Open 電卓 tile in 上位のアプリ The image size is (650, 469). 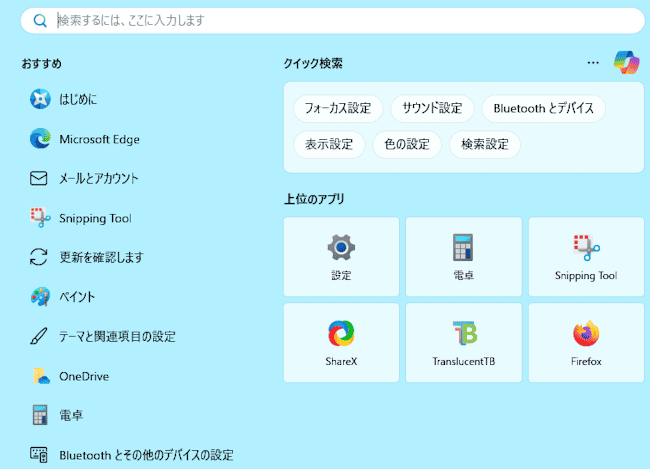pos(463,257)
